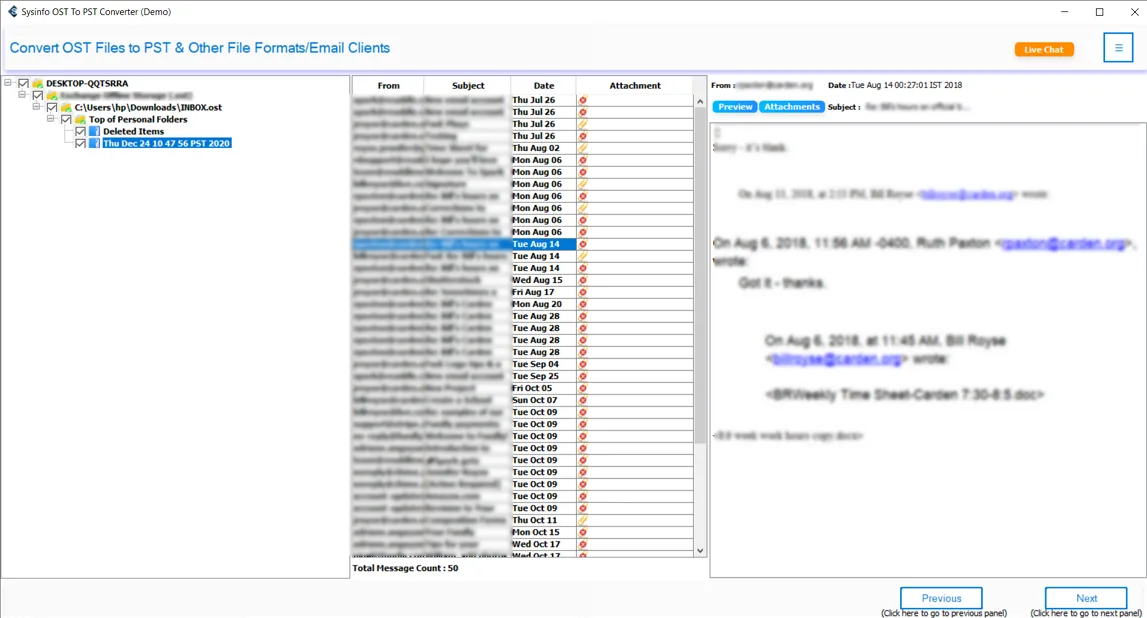This screenshot has width=1147, height=618.
Task: Click the Attachment column header
Action: 634,86
